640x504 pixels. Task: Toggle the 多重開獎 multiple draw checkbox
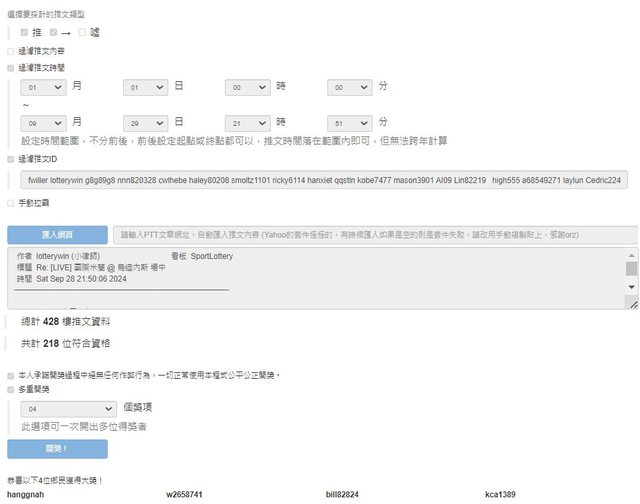click(x=11, y=390)
